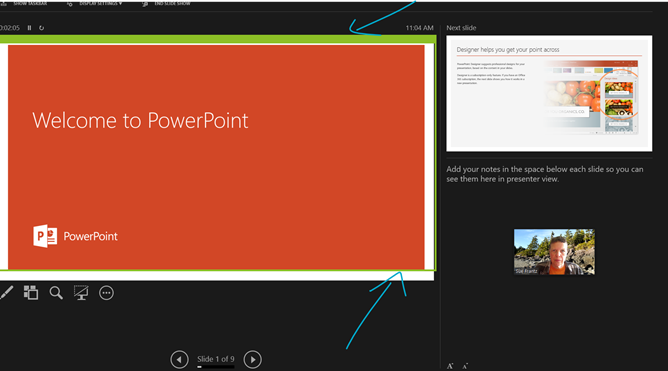Click the Slide 1 of 9 indicator
This screenshot has height=371, width=668.
tap(216, 359)
